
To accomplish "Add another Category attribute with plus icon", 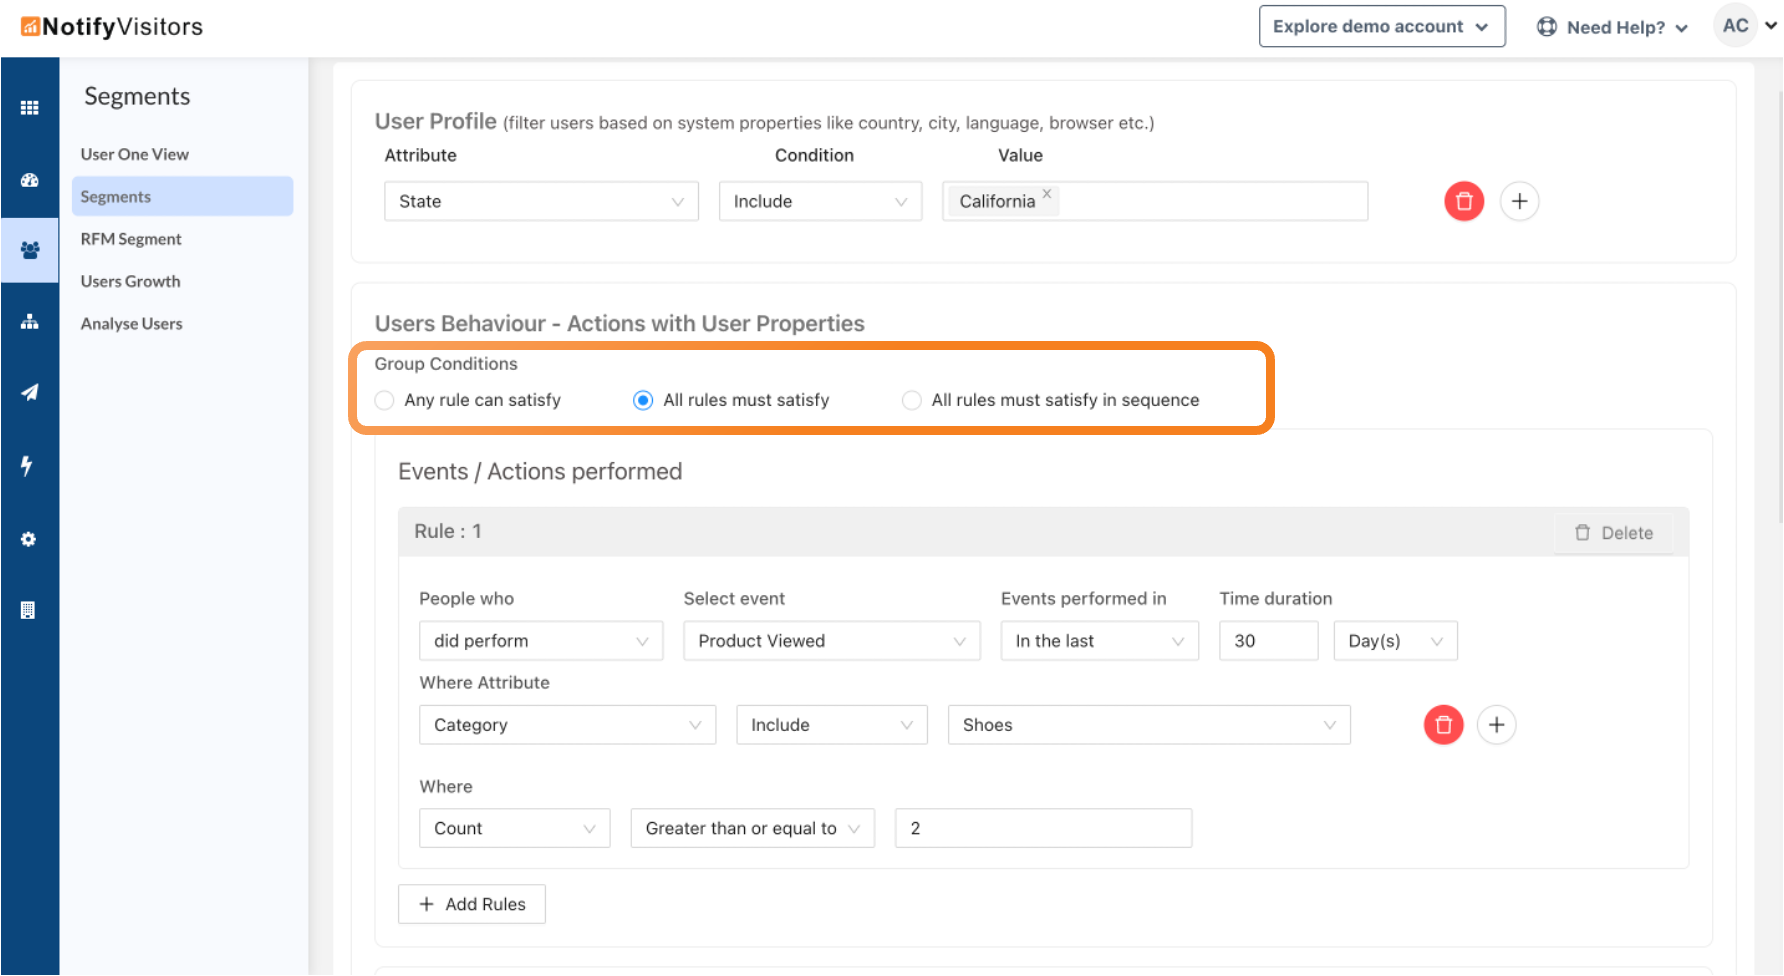I will 1496,725.
